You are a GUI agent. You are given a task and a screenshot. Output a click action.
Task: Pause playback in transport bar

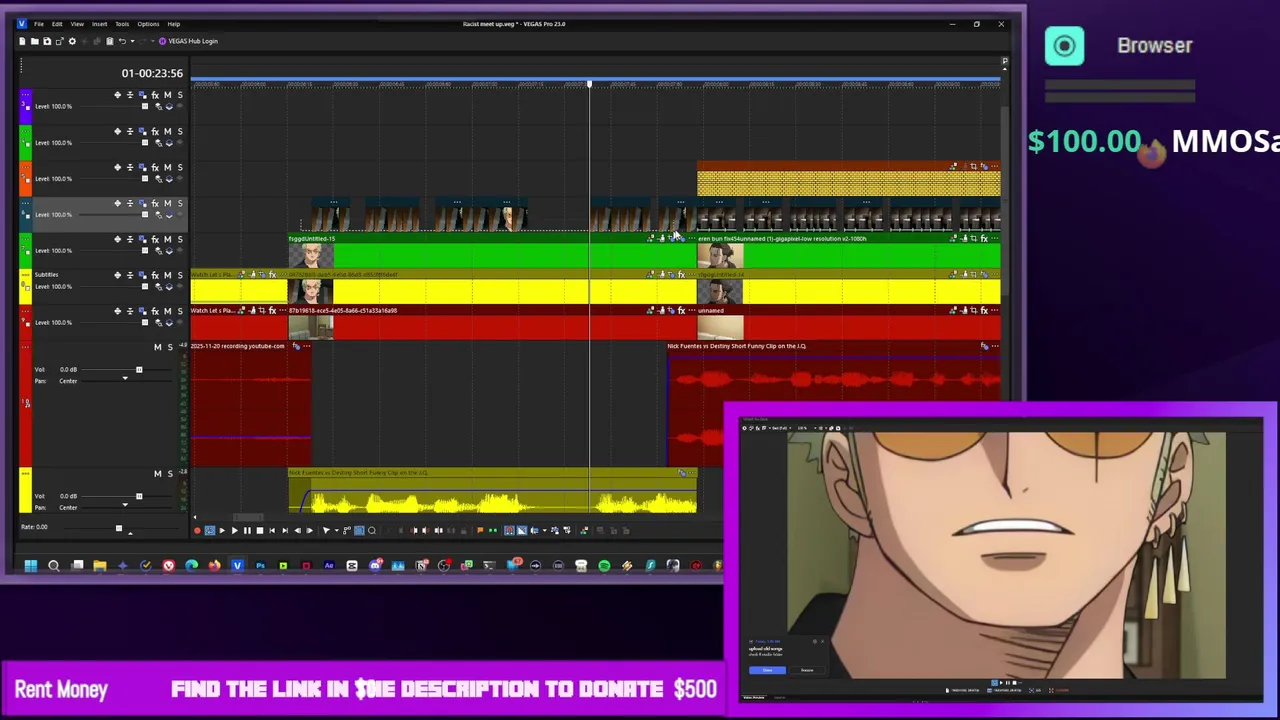[x=247, y=531]
